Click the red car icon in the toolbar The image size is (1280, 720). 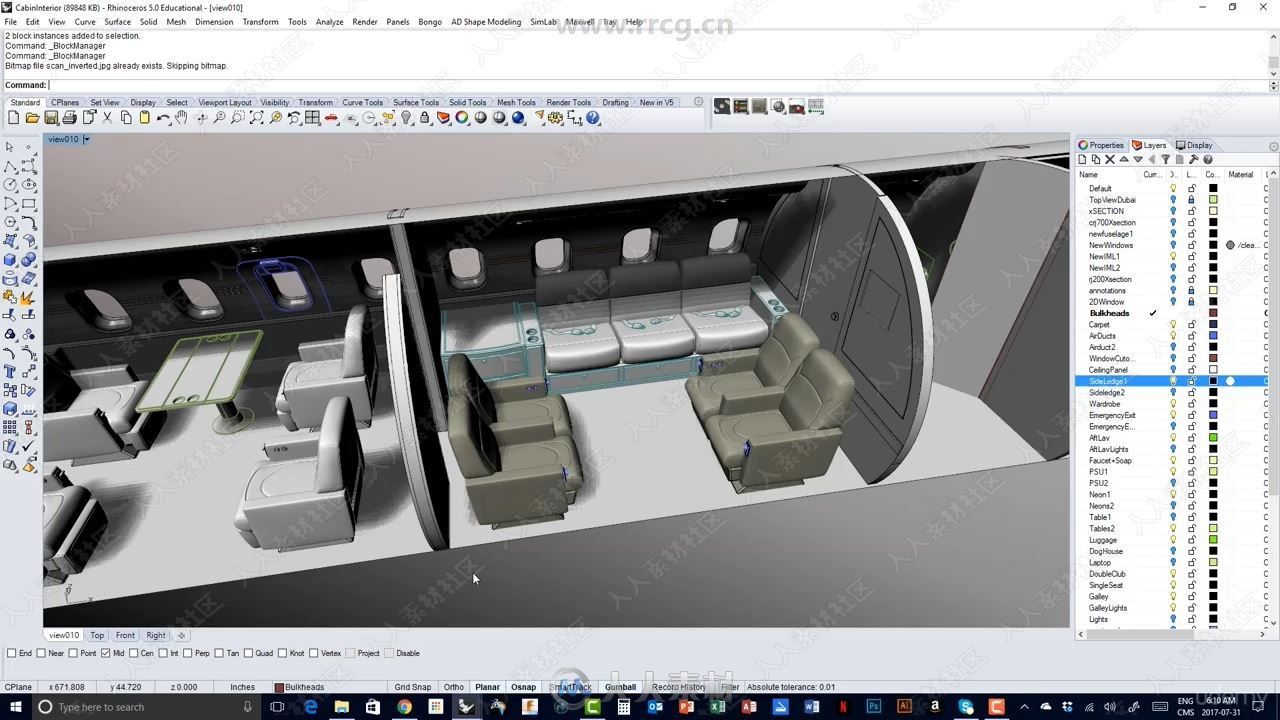(331, 118)
